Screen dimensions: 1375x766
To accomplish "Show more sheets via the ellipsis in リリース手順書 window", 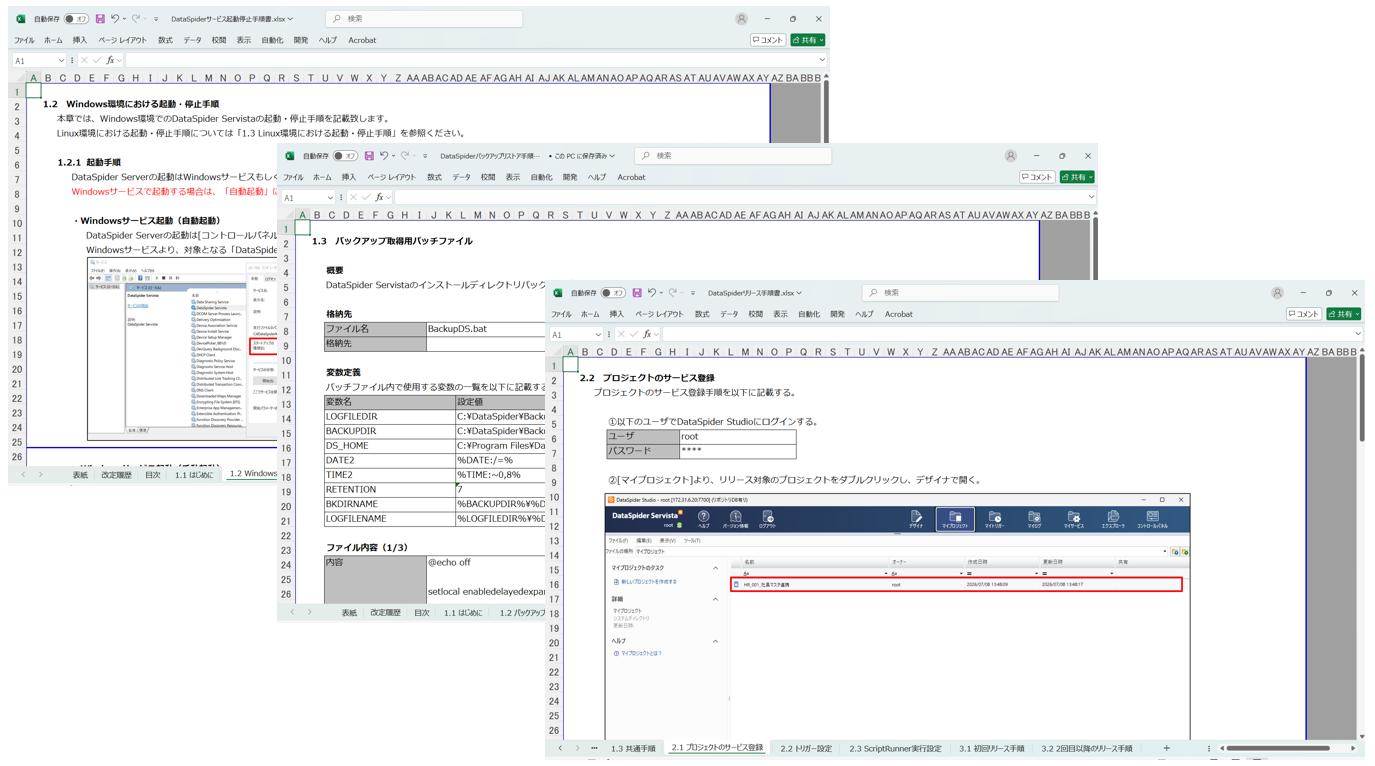I will 594,748.
